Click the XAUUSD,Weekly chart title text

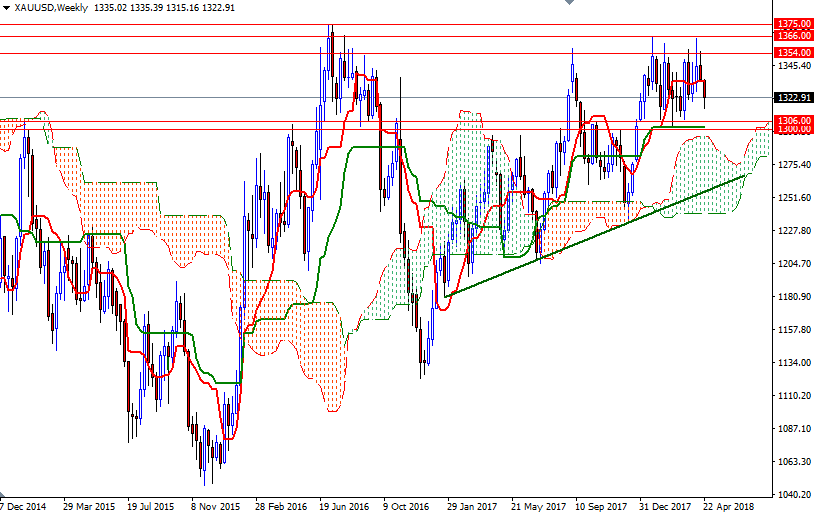click(51, 8)
